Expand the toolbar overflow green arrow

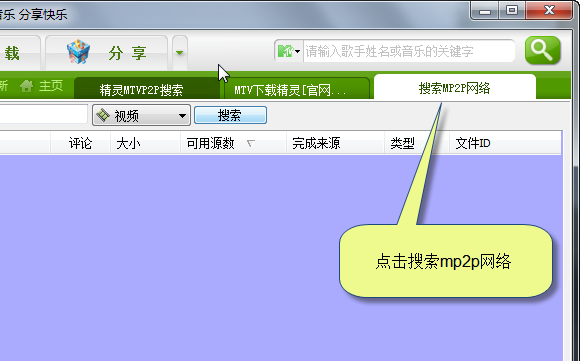[x=180, y=53]
